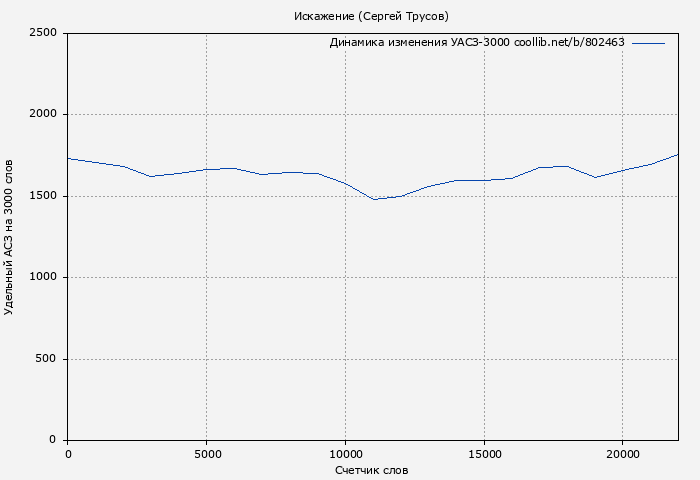Click the 1000 tick label on the y-axis
The image size is (700, 480).
pyautogui.click(x=46, y=278)
